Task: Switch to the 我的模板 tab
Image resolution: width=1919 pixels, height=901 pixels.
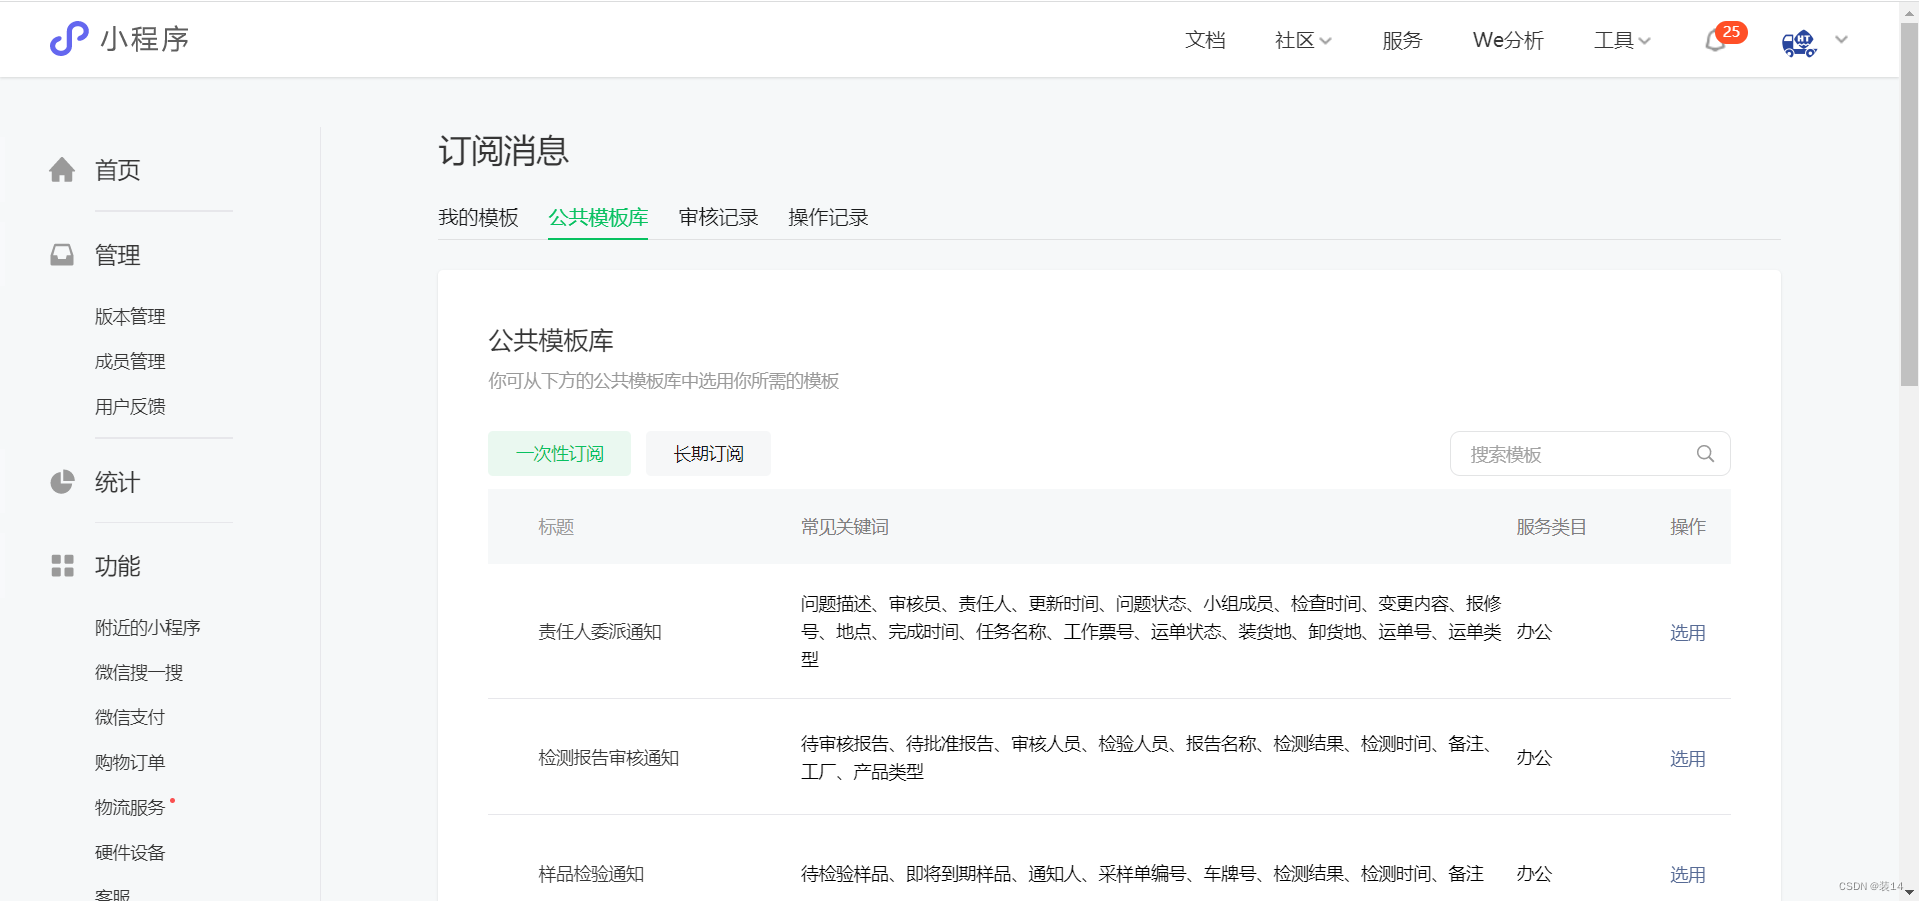Action: coord(478,217)
